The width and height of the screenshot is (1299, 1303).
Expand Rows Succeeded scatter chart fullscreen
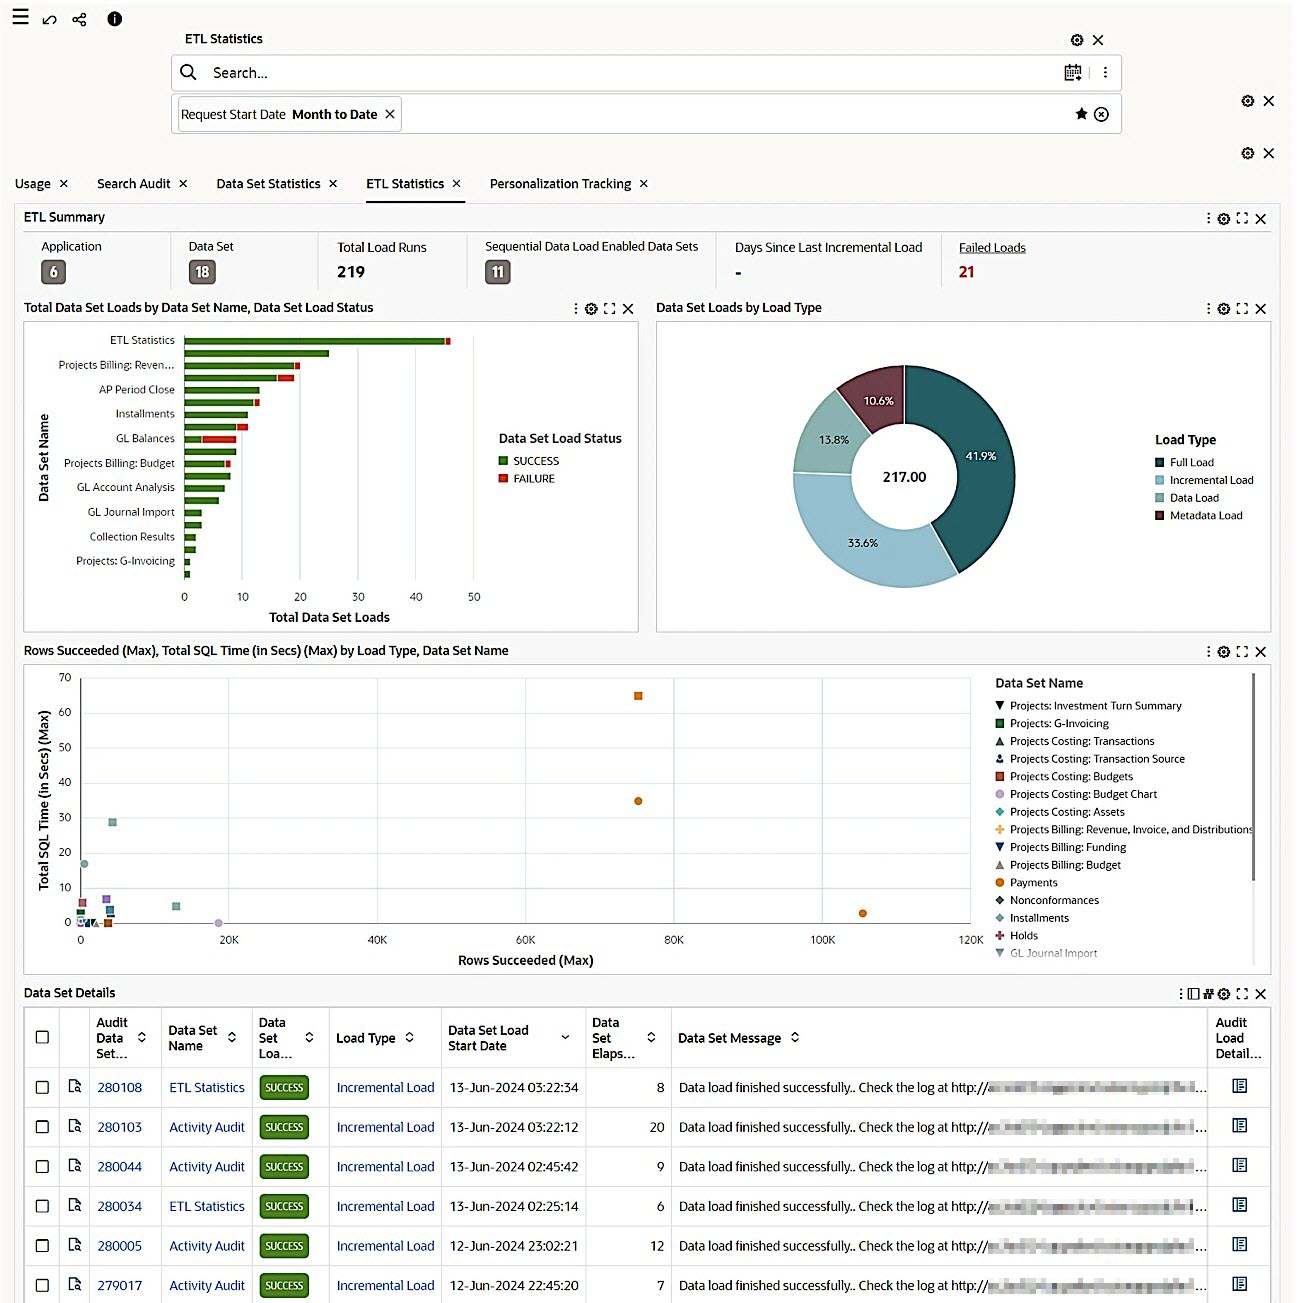[x=1242, y=652]
